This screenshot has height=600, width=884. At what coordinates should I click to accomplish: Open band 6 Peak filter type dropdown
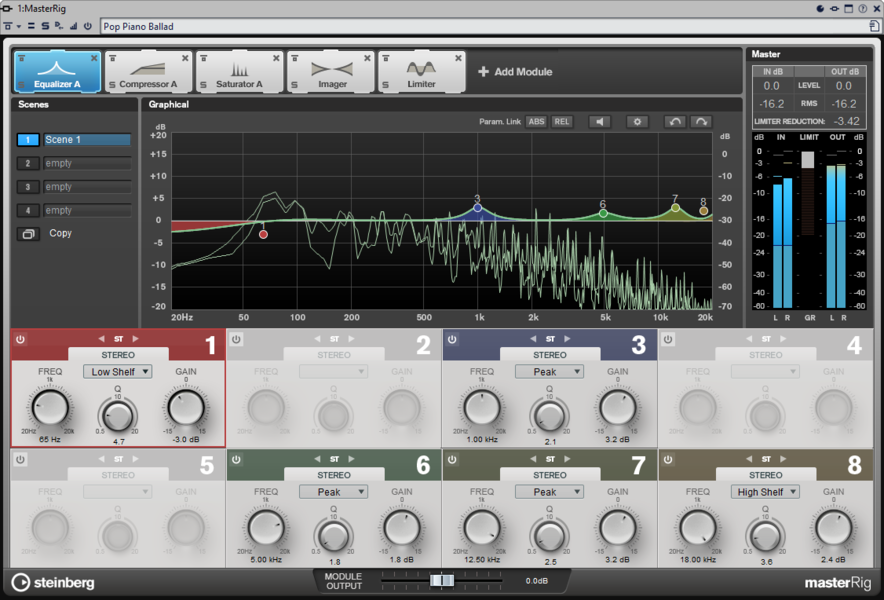coord(334,492)
